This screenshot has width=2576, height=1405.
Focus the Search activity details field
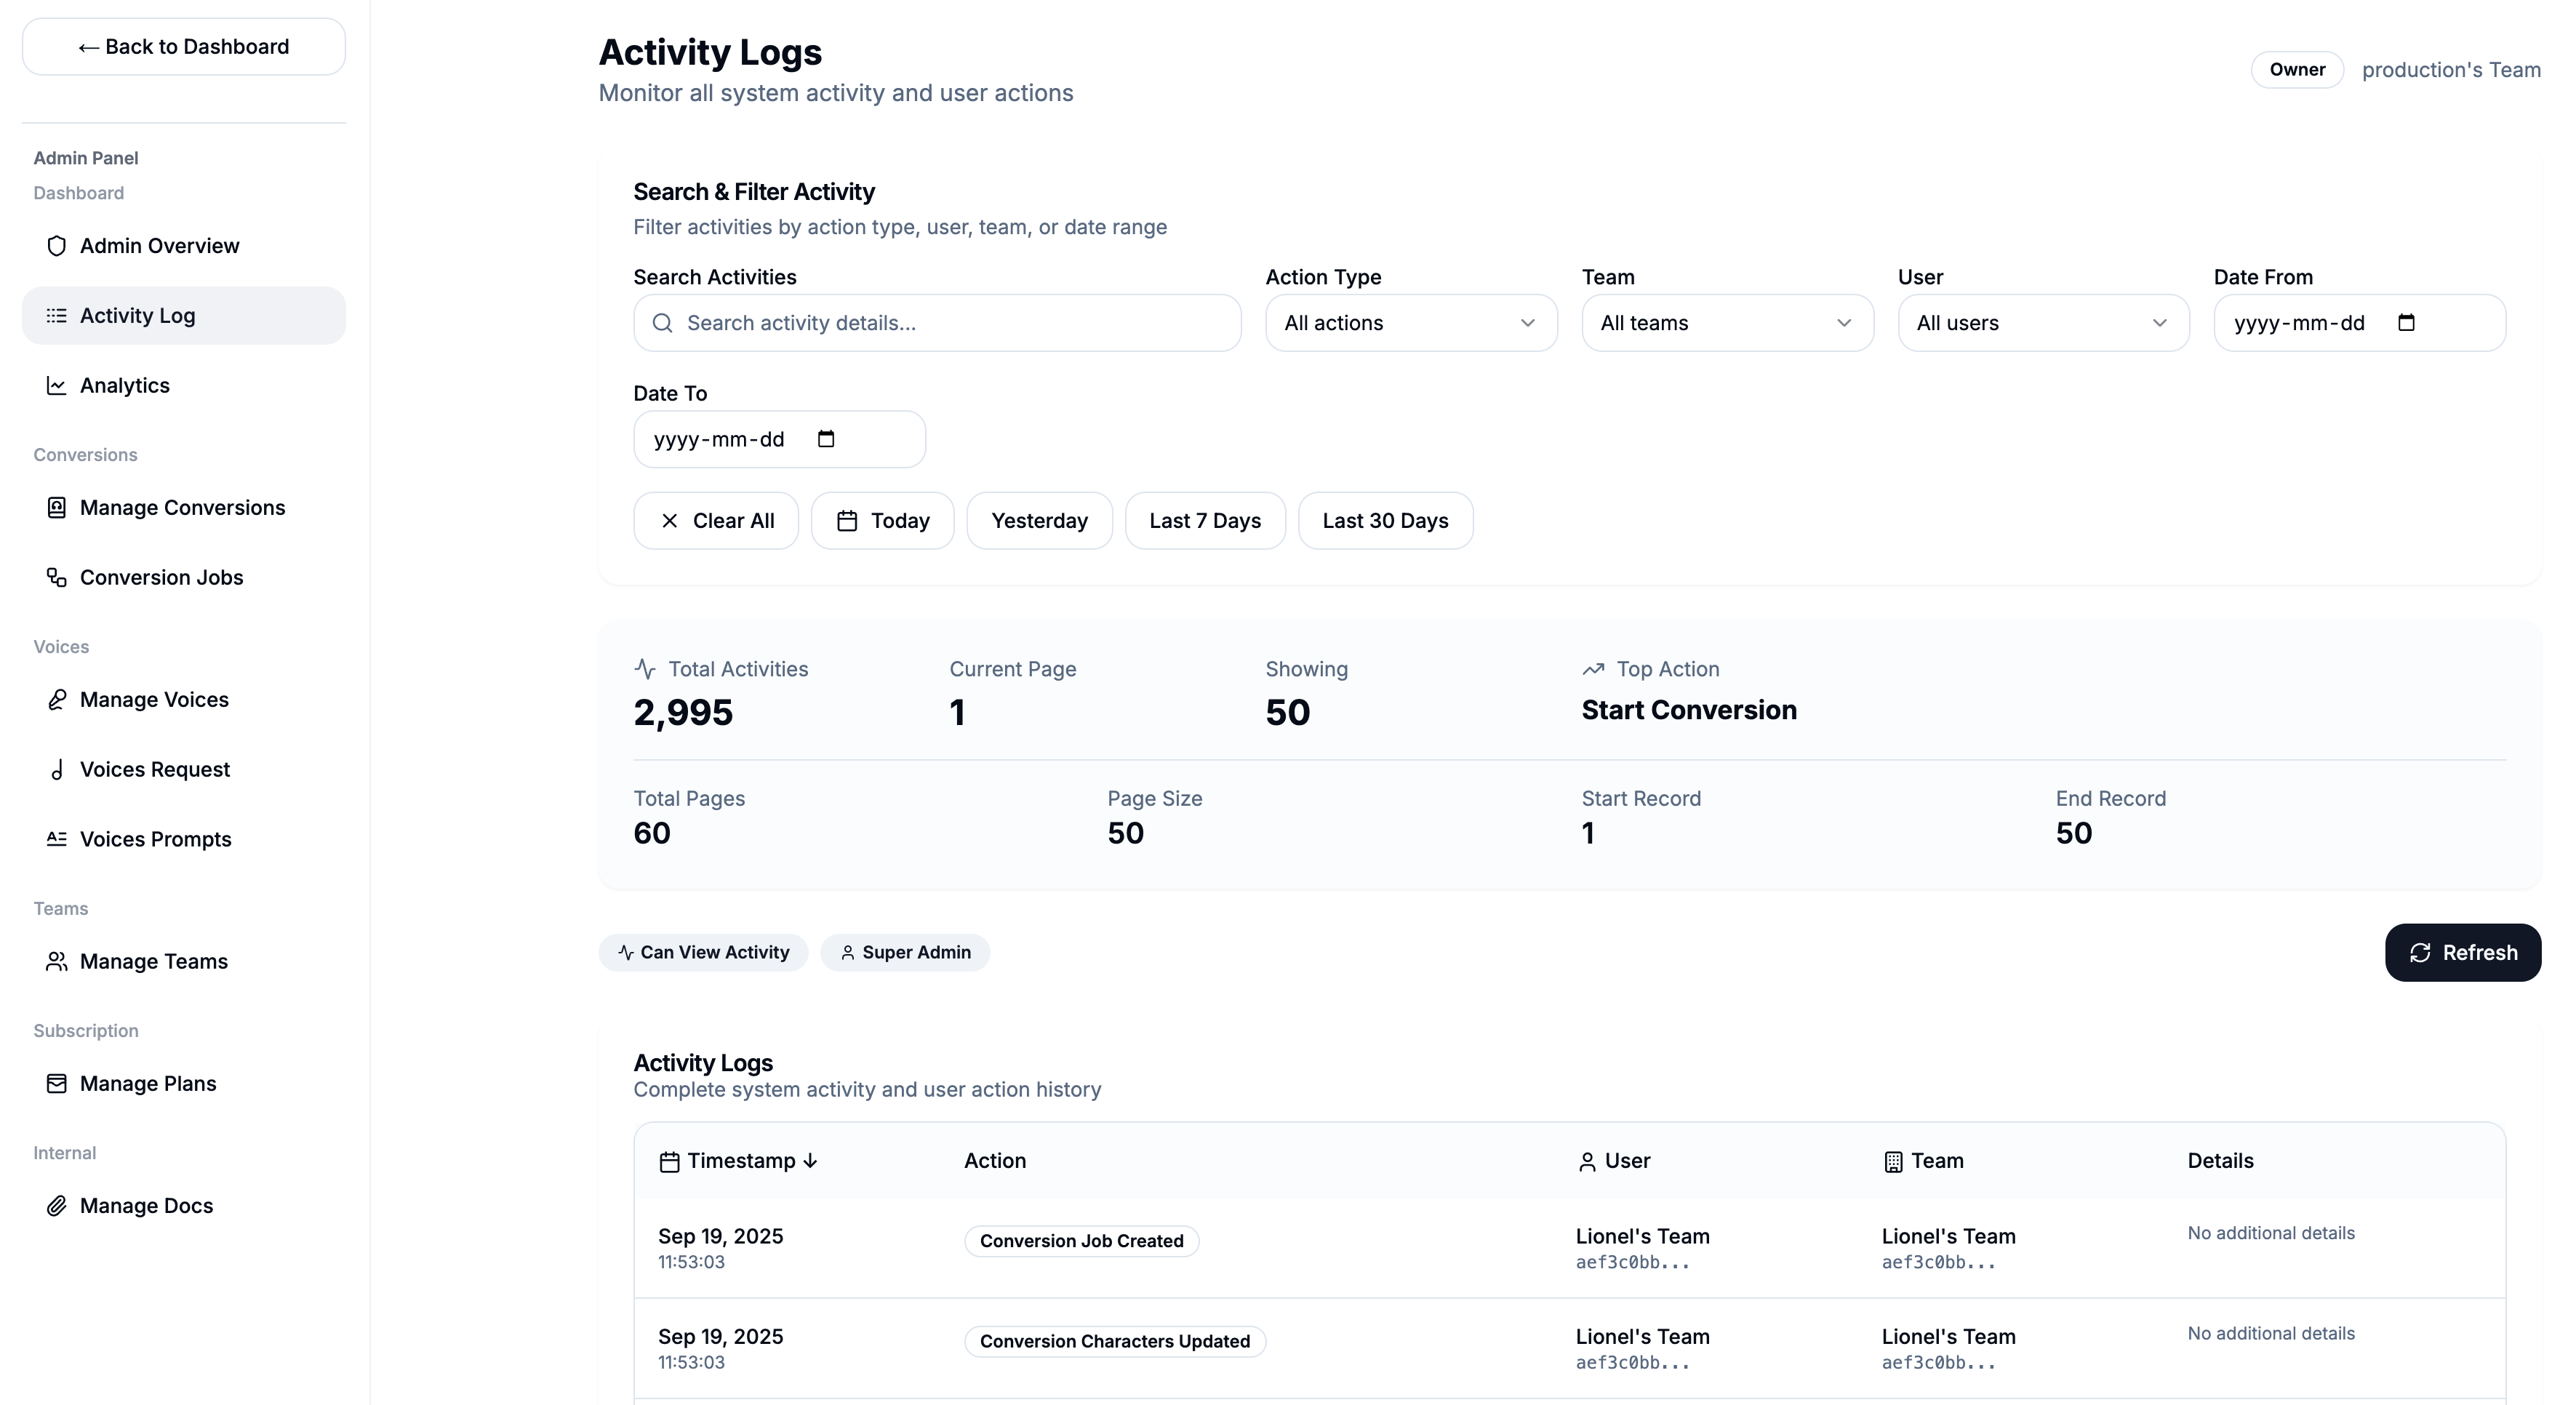coord(950,323)
